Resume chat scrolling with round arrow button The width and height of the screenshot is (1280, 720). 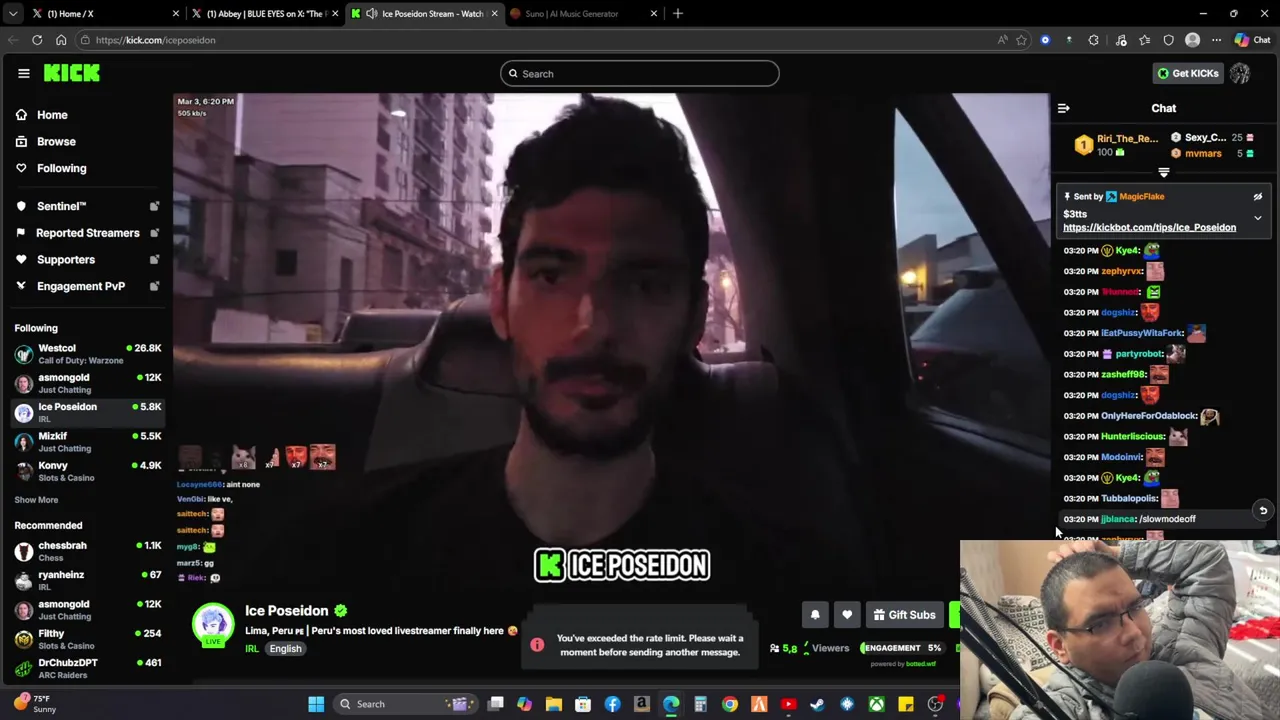point(1263,511)
